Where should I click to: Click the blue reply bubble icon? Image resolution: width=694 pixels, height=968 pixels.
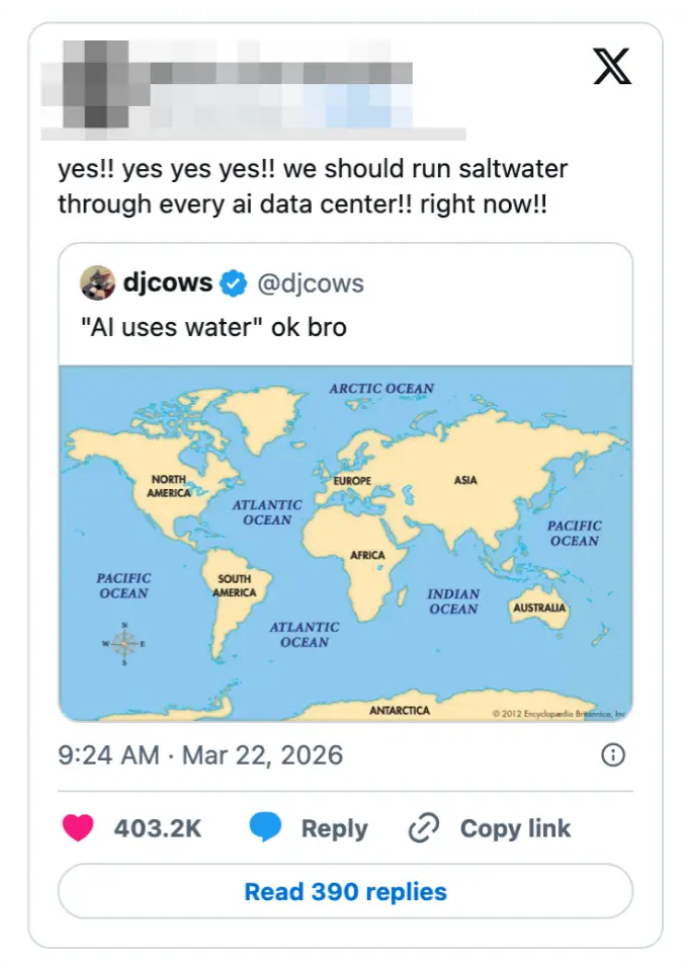point(266,828)
